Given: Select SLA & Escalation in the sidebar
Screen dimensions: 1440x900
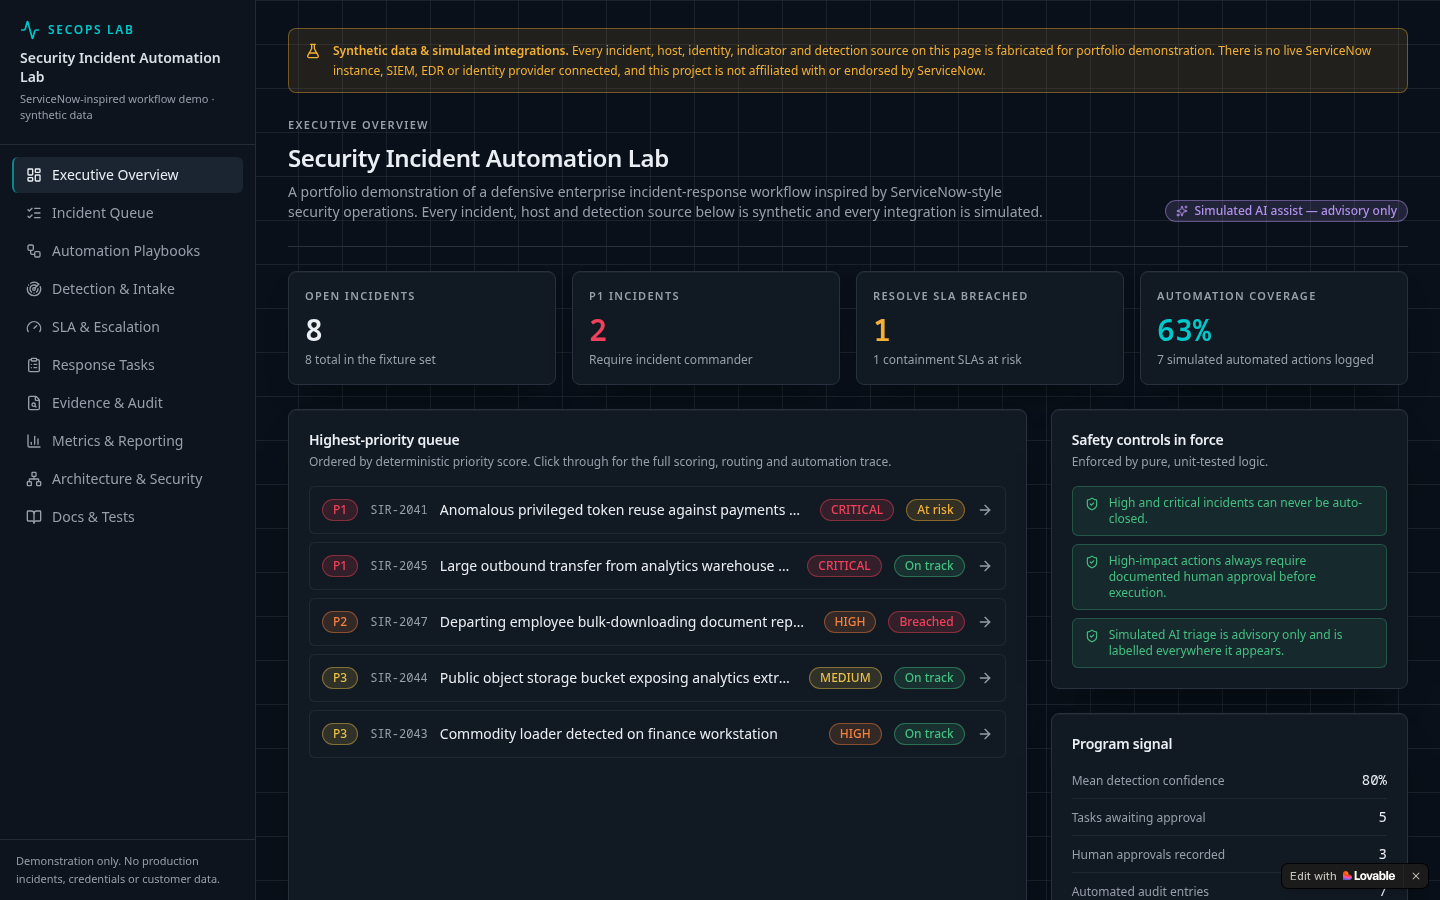Looking at the screenshot, I should pos(128,327).
